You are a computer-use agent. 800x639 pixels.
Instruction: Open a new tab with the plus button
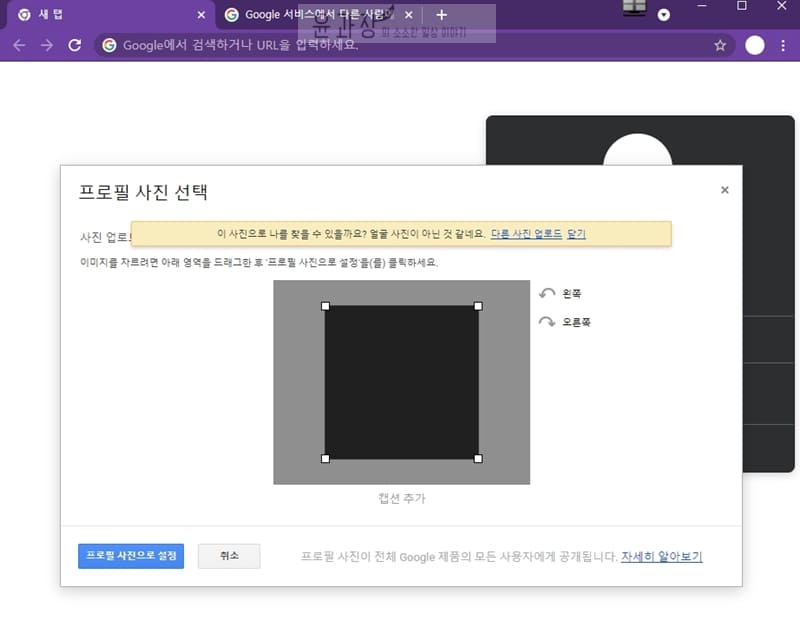point(442,15)
